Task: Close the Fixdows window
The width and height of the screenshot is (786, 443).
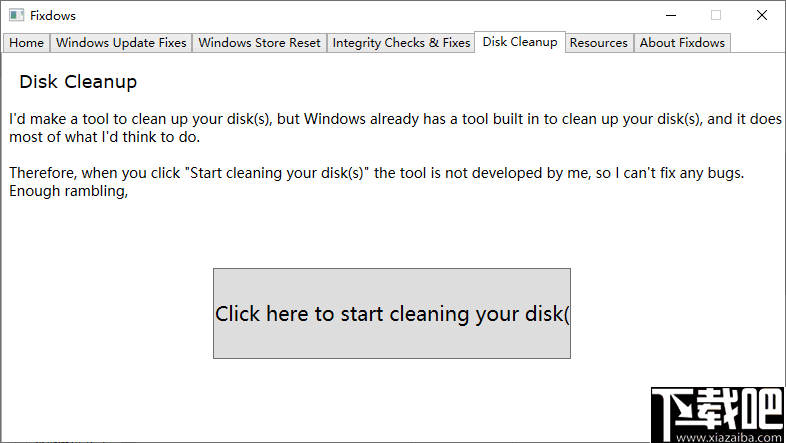Action: (x=762, y=15)
